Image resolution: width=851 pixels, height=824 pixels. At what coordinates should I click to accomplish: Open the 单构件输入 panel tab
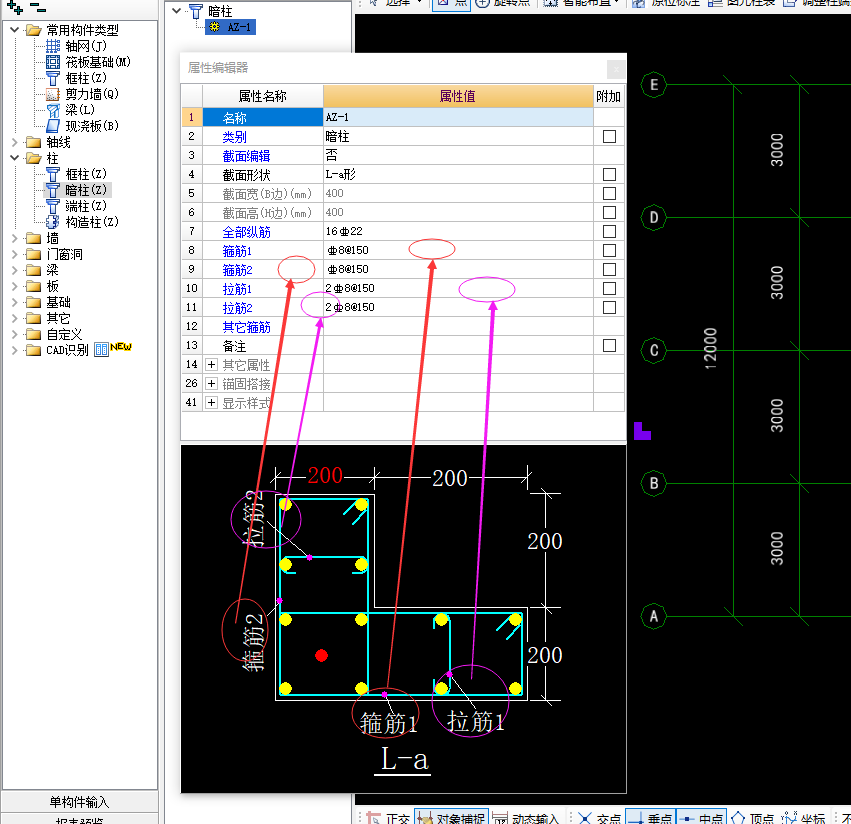(x=79, y=801)
